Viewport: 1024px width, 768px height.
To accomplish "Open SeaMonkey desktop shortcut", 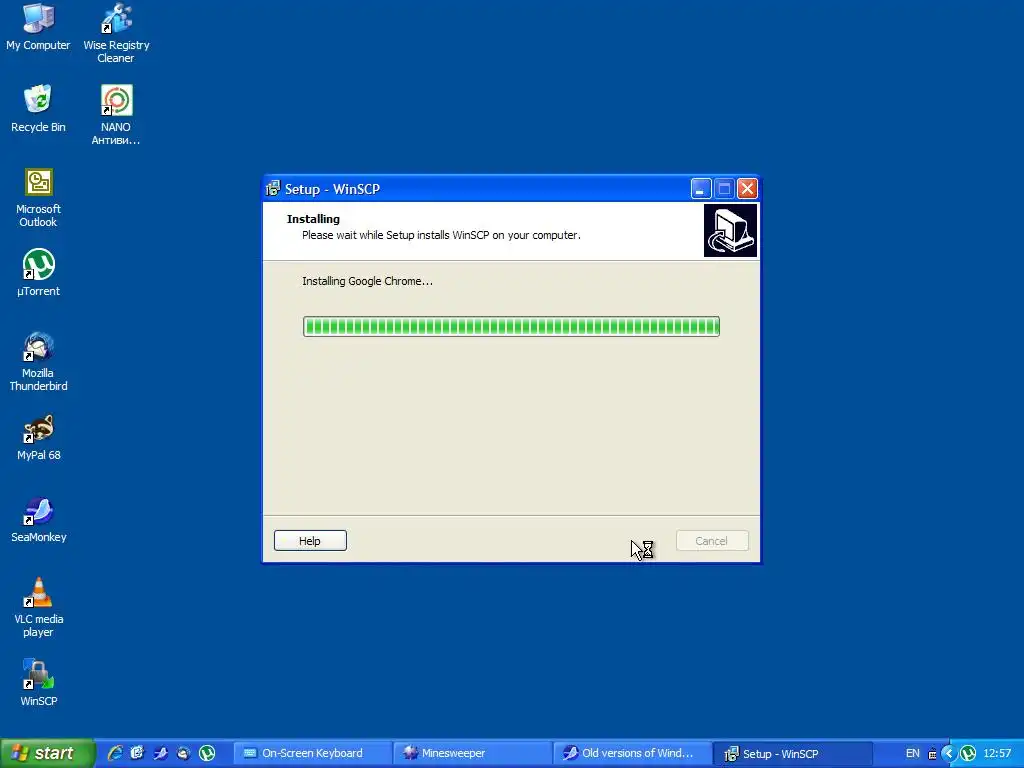I will point(38,519).
